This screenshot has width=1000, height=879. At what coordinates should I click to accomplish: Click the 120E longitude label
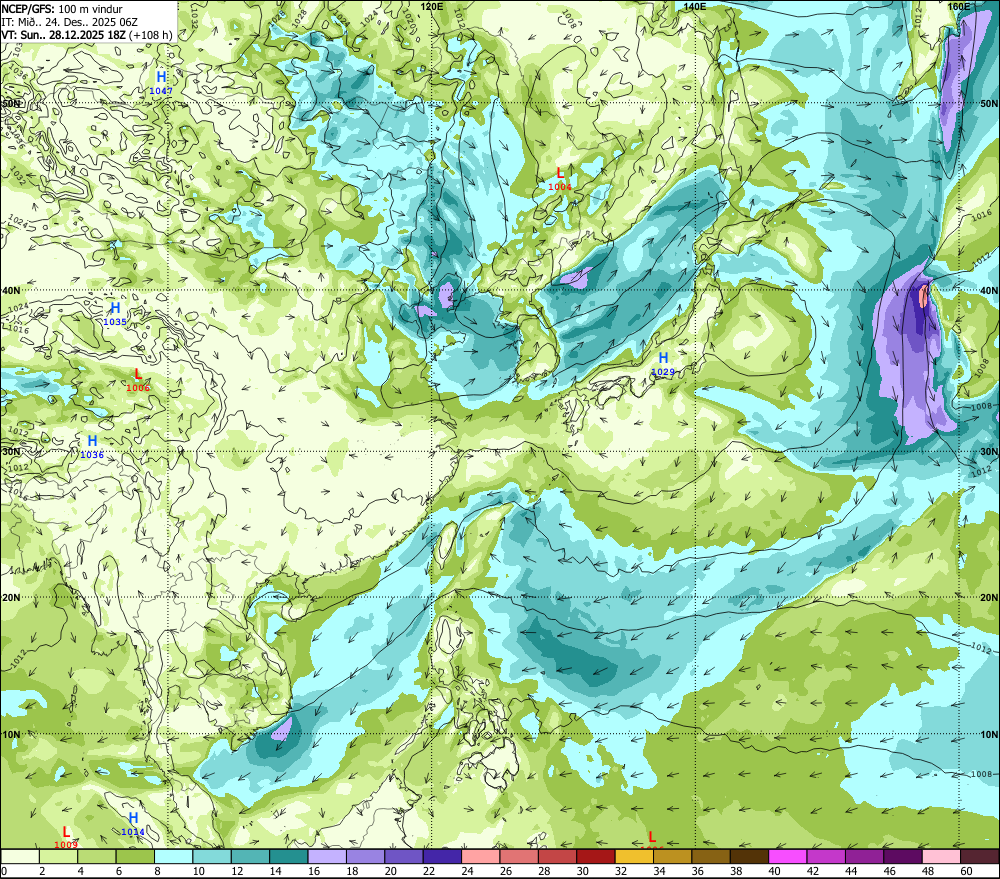[x=432, y=6]
